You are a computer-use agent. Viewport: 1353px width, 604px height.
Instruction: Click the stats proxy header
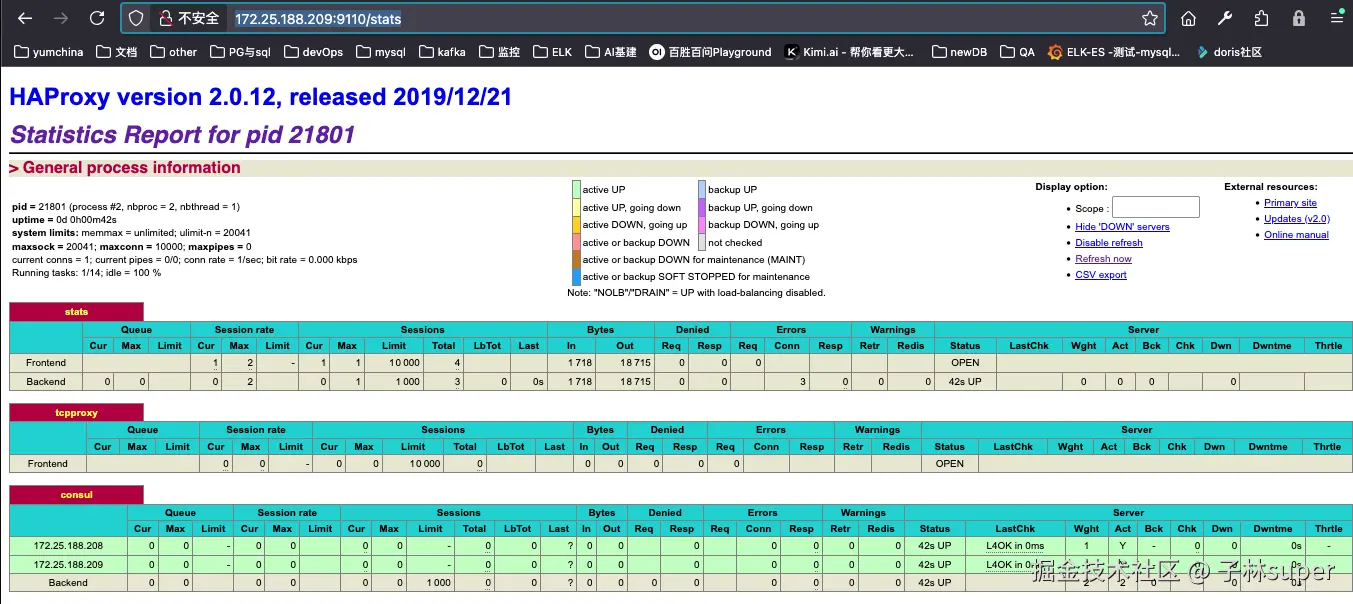(77, 312)
